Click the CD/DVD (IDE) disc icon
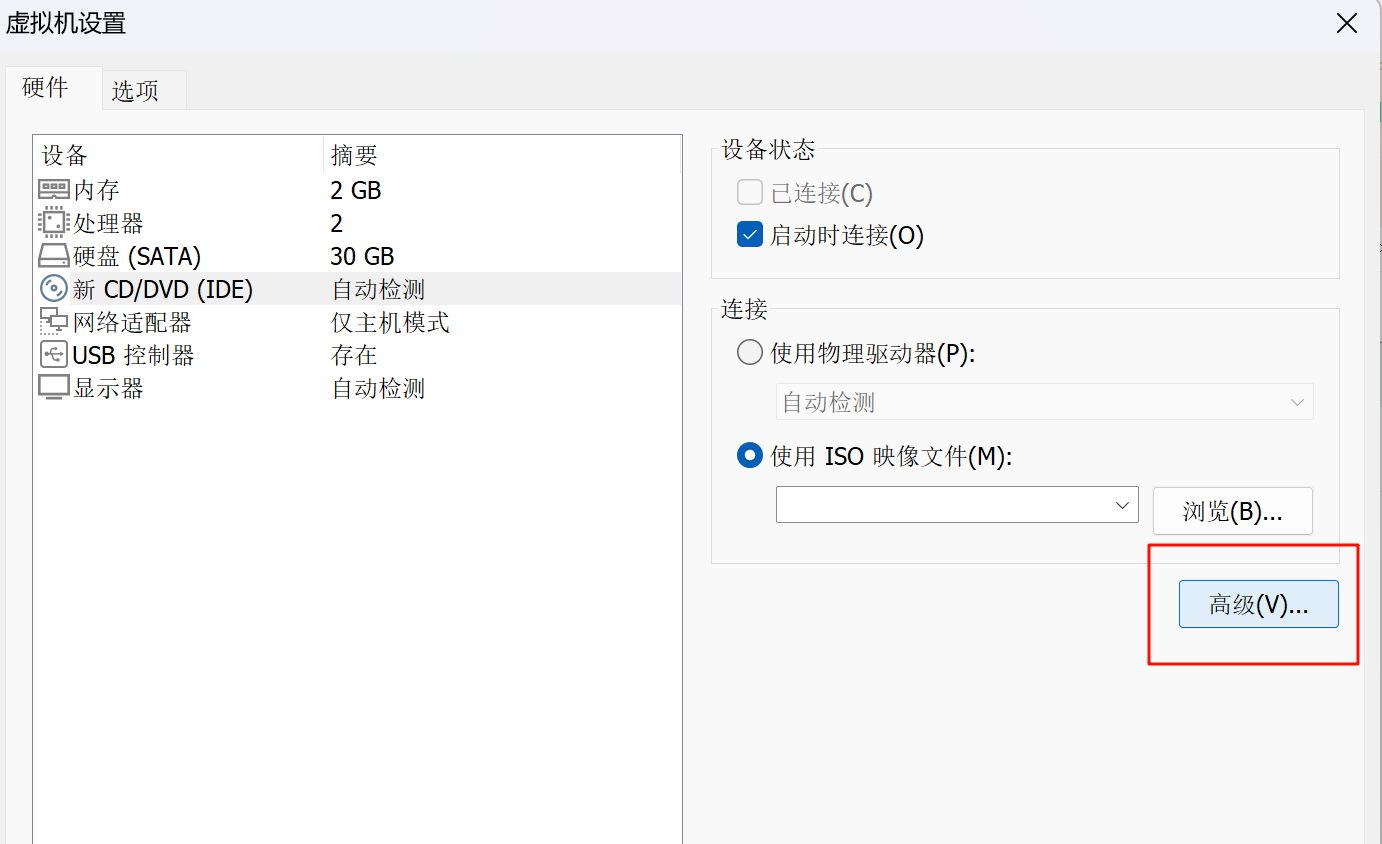The width and height of the screenshot is (1382, 844). (x=54, y=289)
